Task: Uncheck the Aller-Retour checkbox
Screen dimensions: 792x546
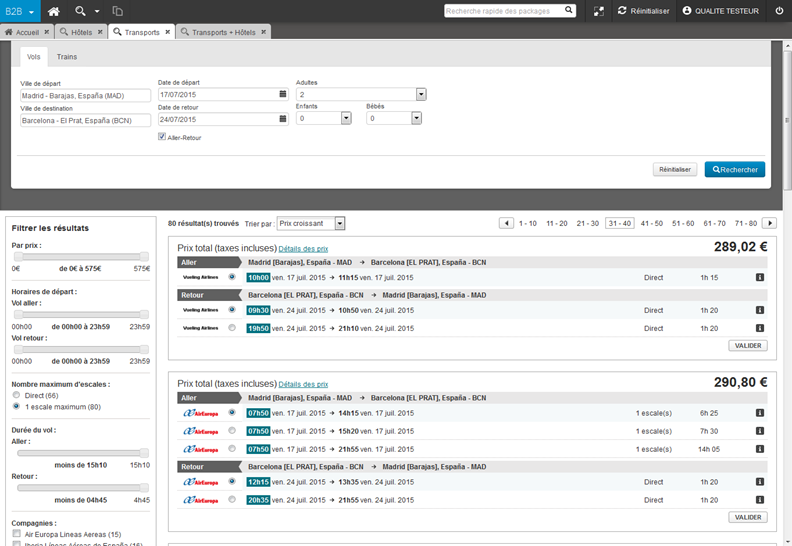Action: click(162, 137)
